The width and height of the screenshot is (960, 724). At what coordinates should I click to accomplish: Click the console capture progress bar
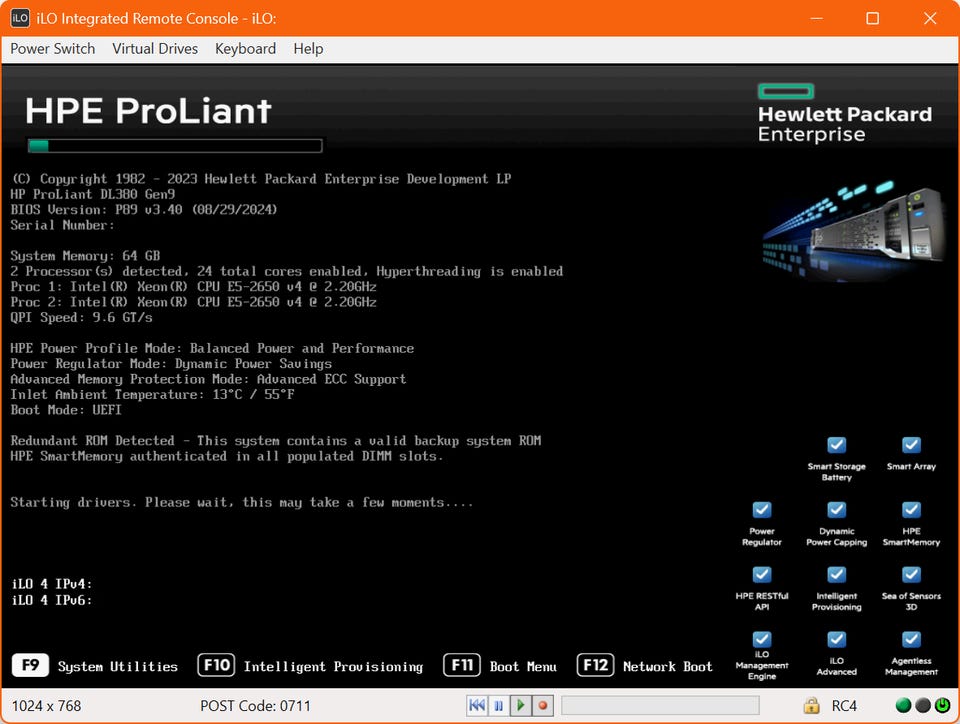click(660, 706)
